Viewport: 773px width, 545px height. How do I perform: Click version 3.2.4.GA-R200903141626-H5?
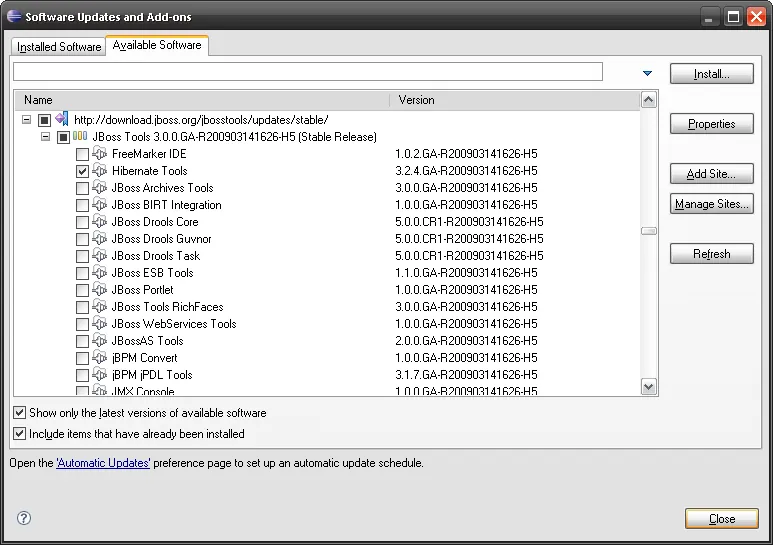point(466,170)
